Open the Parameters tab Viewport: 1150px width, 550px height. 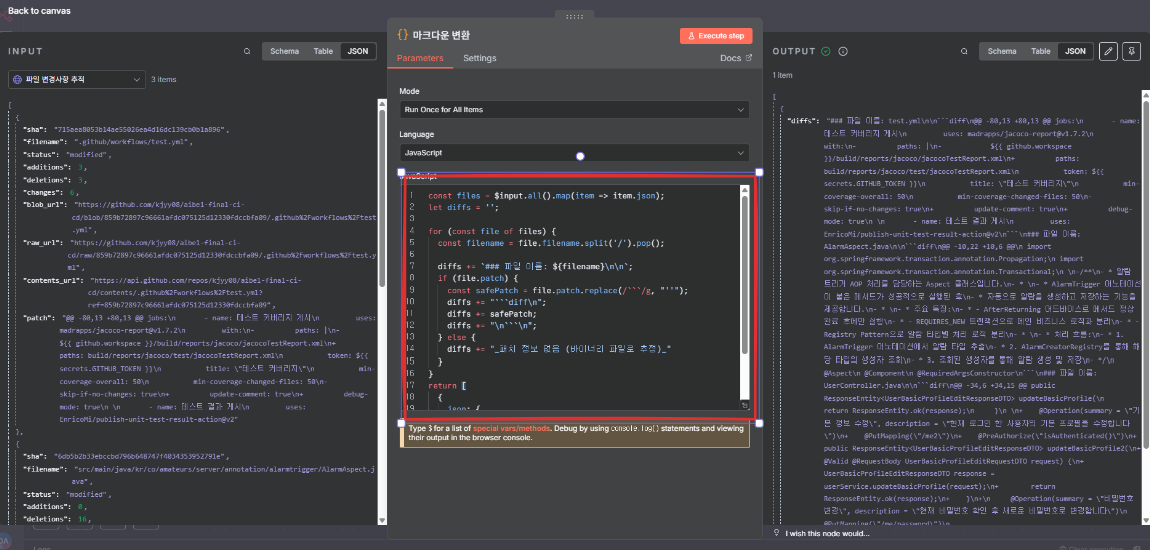[x=420, y=59]
